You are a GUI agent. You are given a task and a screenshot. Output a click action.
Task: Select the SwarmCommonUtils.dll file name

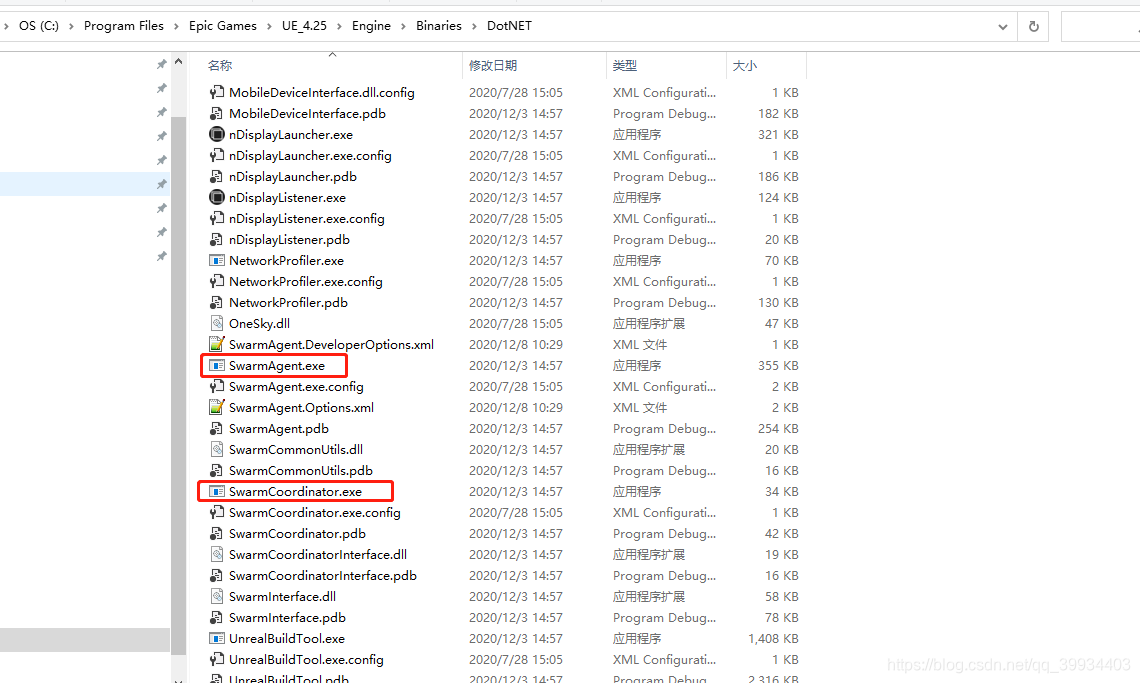[x=296, y=450]
